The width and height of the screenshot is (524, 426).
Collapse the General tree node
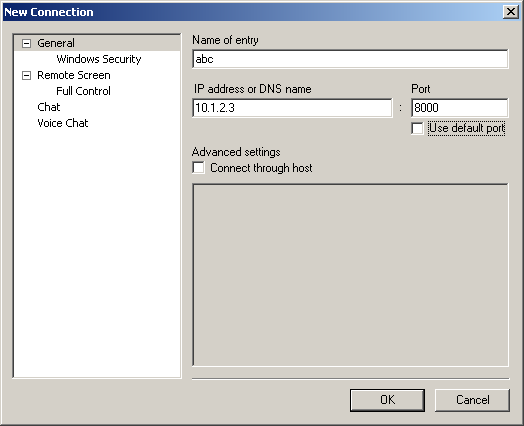26,43
